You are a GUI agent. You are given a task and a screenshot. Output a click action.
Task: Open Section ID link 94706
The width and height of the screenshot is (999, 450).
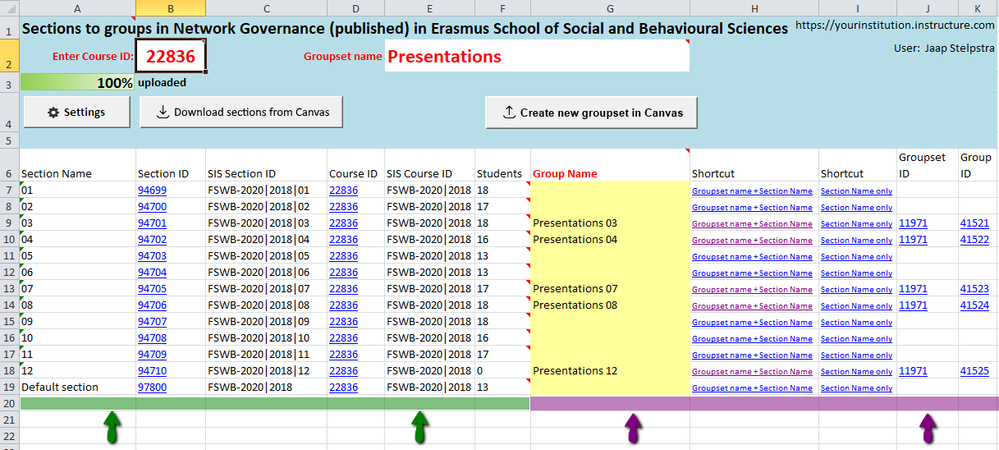tap(152, 305)
